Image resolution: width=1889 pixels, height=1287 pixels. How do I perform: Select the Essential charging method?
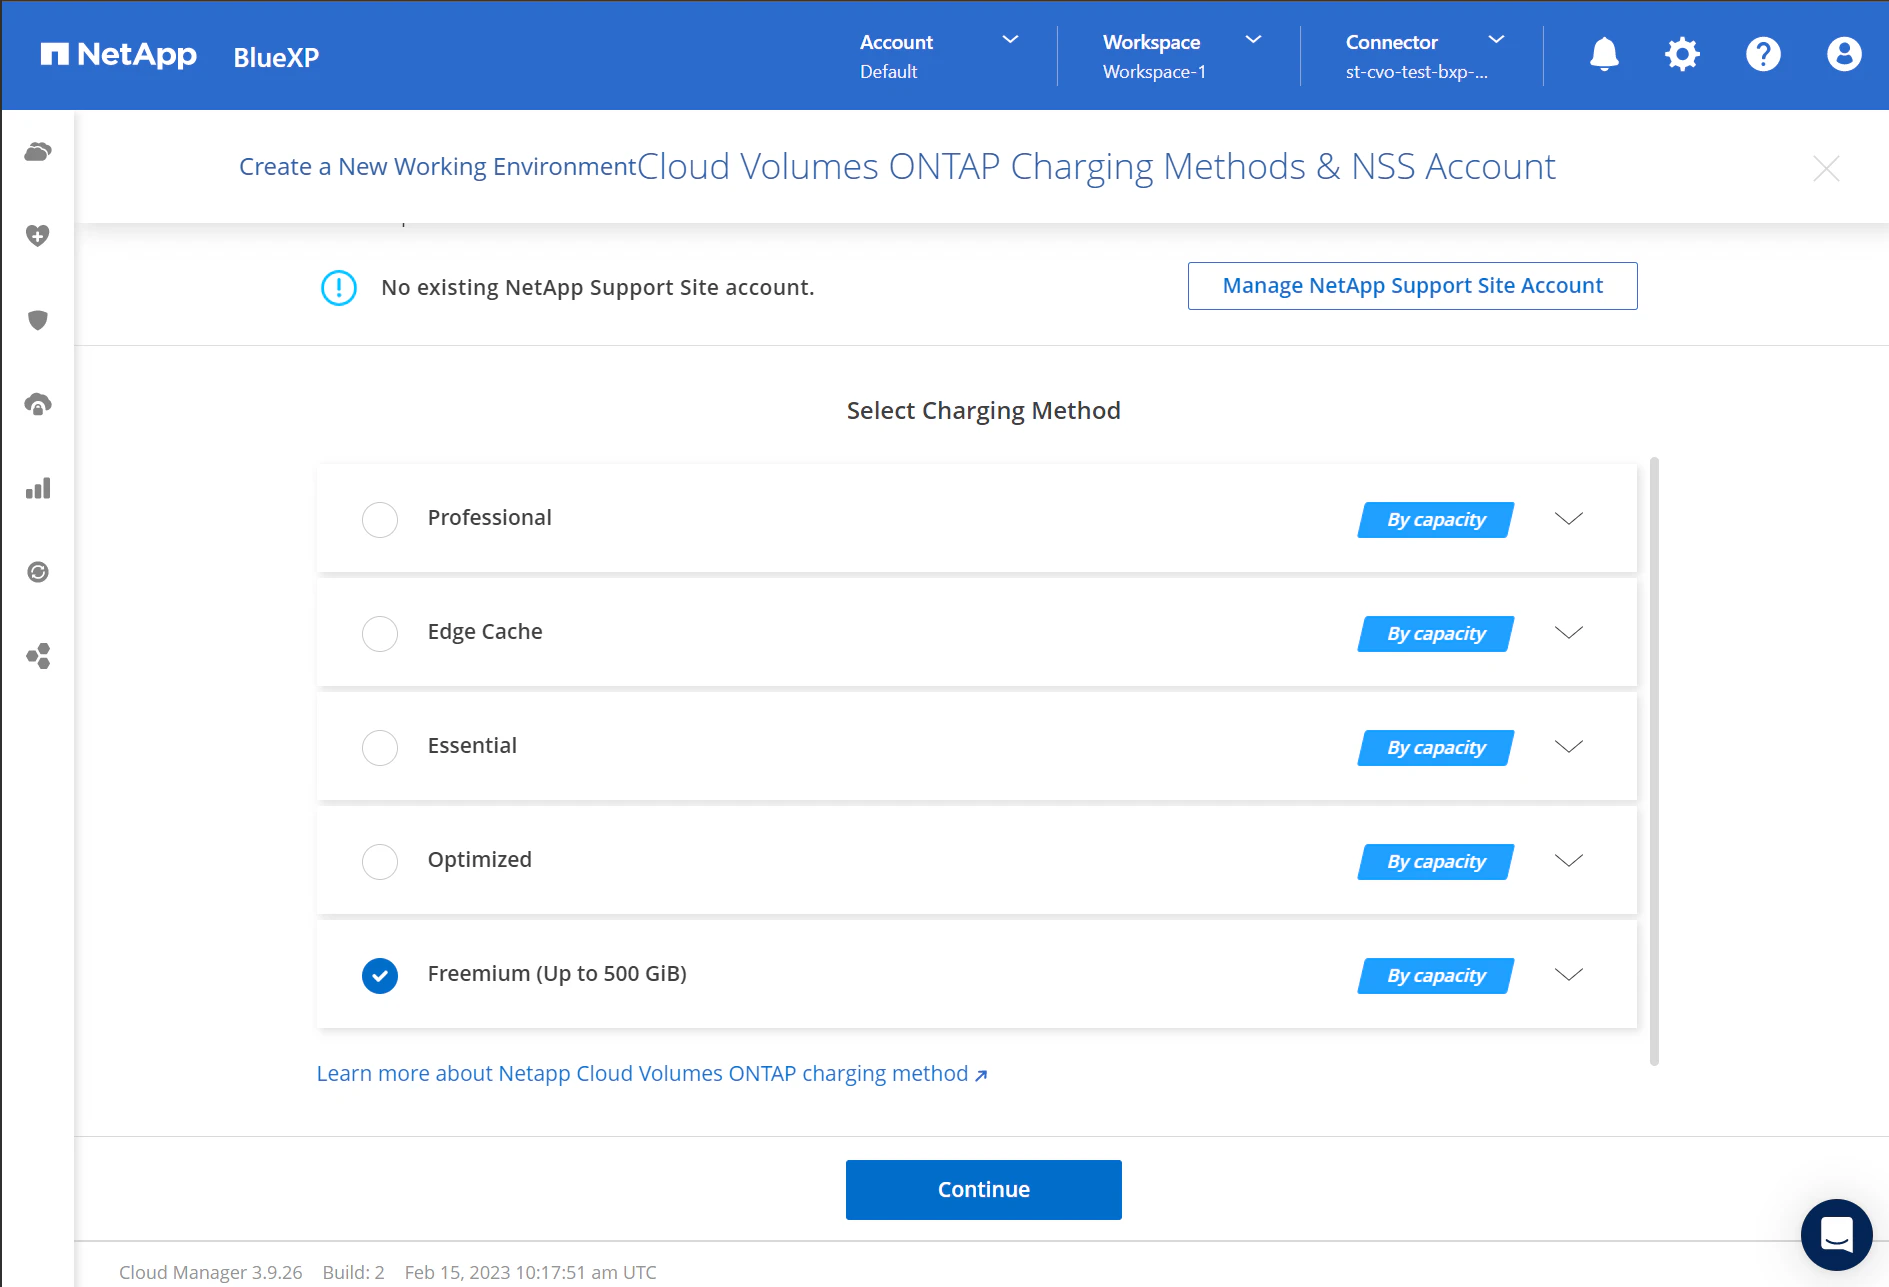(x=380, y=747)
